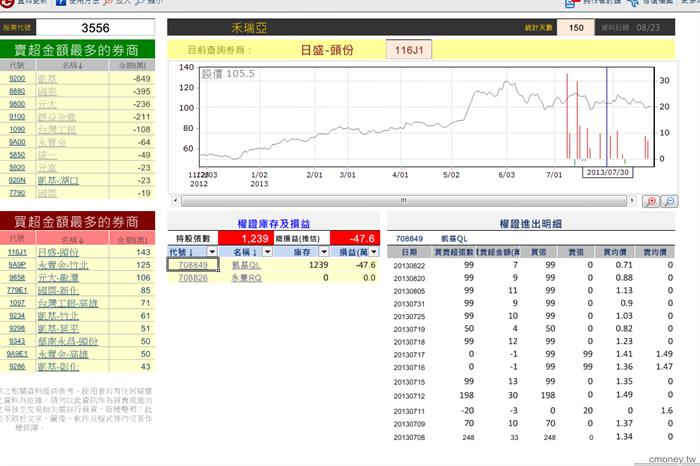Open broker code 5920 link
Image resolution: width=700 pixels, height=466 pixels.
point(17,167)
